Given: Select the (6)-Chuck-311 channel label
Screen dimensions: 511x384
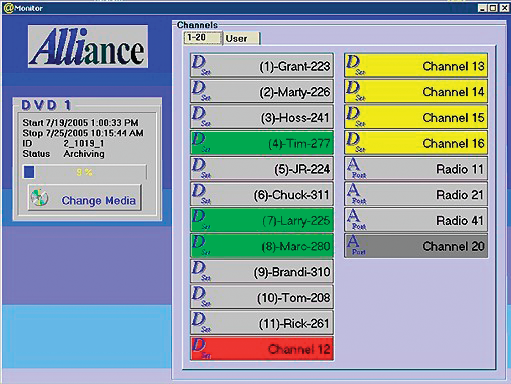Looking at the screenshot, I should coord(292,195).
